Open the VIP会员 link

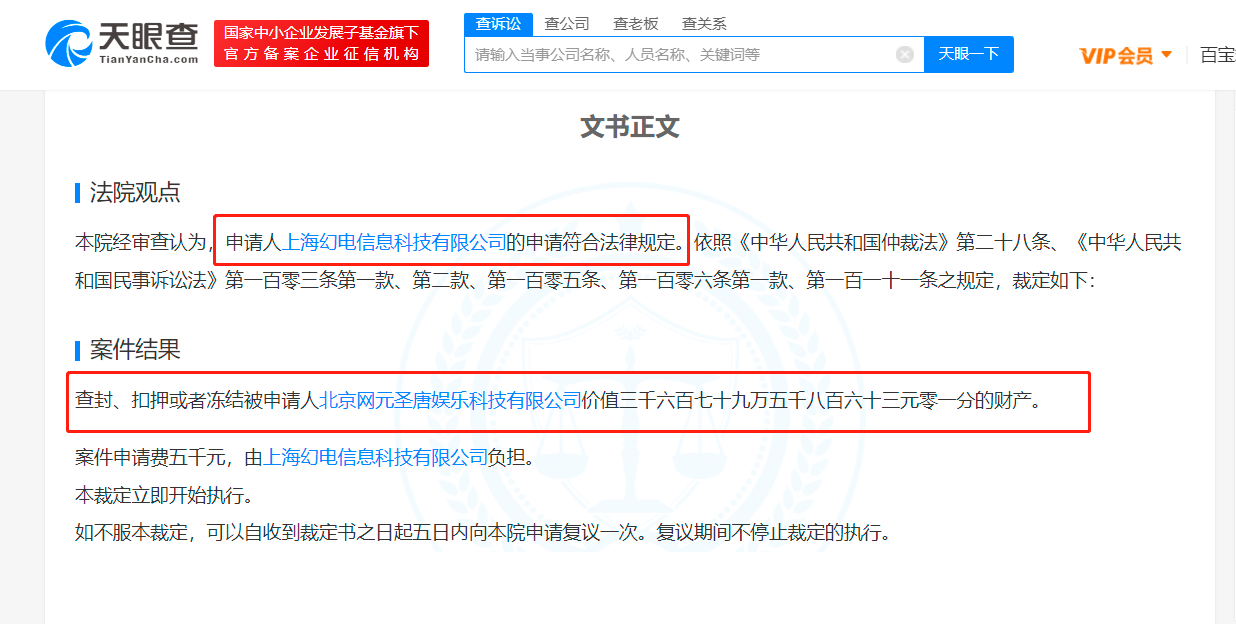(1116, 55)
